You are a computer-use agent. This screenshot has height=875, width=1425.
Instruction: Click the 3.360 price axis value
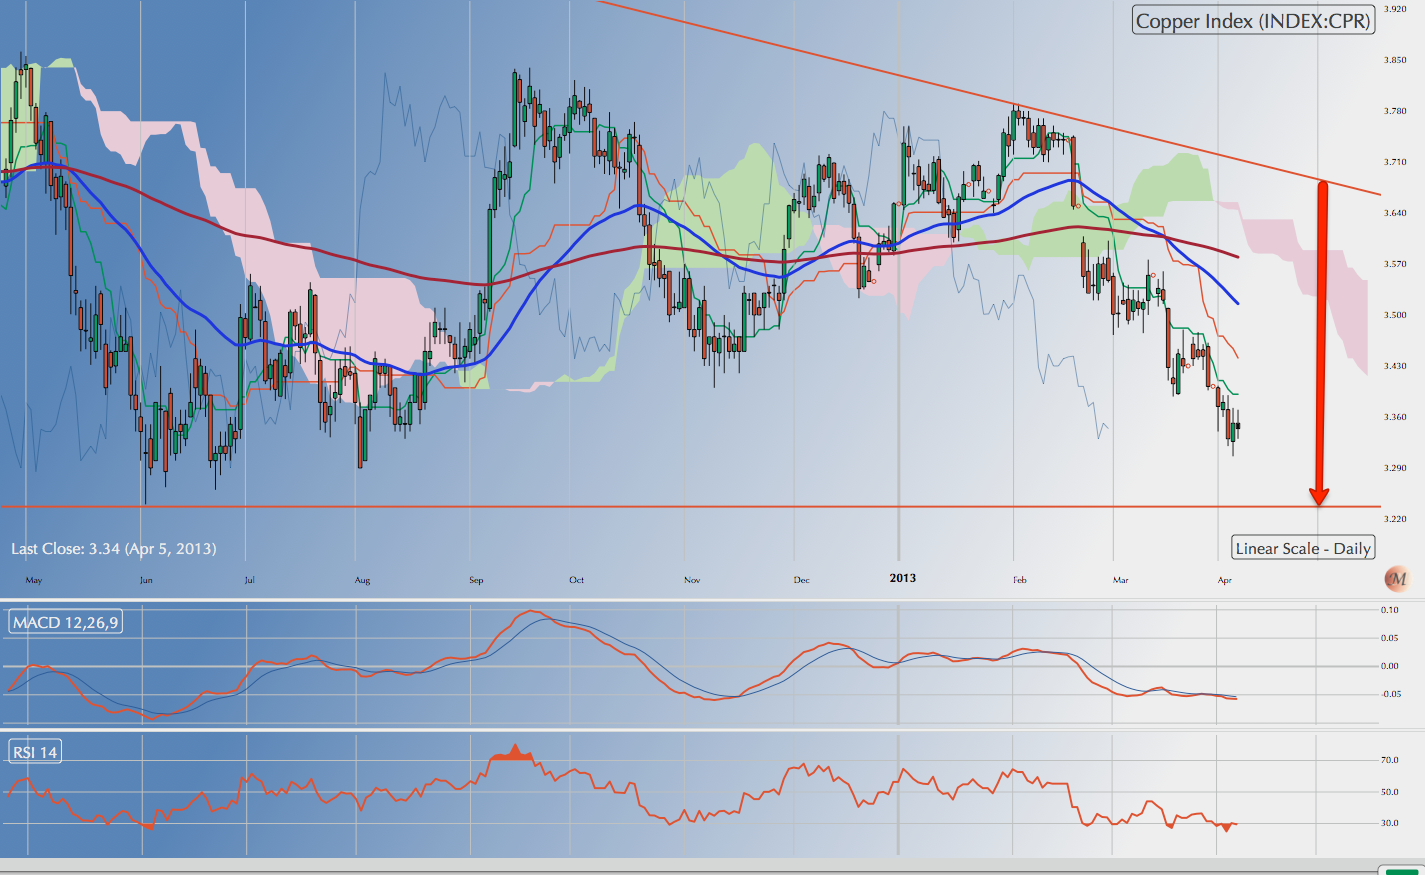click(1395, 417)
